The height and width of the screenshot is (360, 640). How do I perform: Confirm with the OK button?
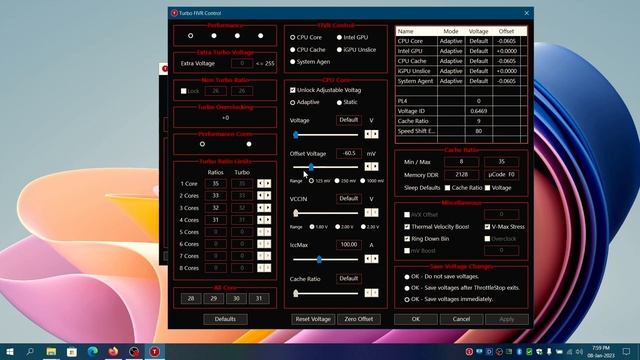coord(416,319)
